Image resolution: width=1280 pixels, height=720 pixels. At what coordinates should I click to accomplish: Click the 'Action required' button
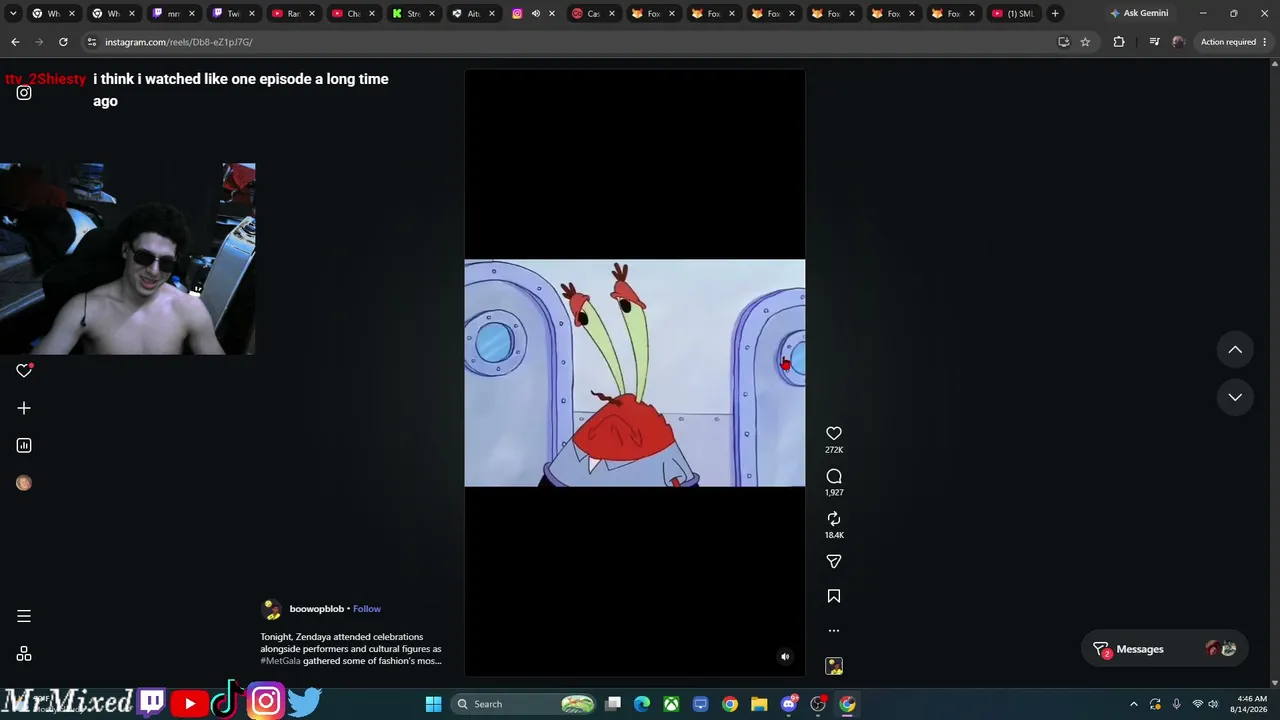pos(1228,42)
